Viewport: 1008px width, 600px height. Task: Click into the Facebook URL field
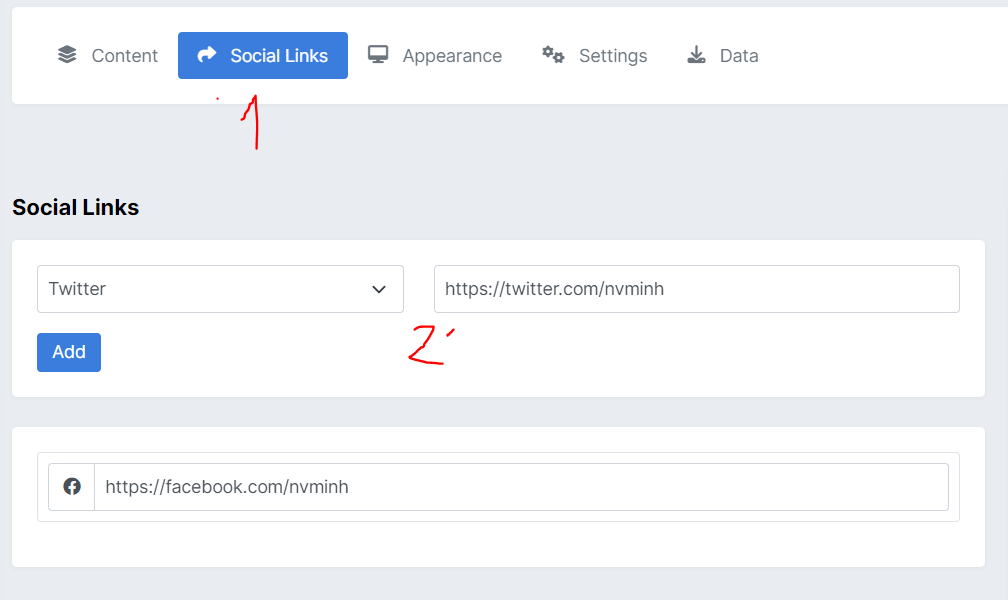(520, 487)
